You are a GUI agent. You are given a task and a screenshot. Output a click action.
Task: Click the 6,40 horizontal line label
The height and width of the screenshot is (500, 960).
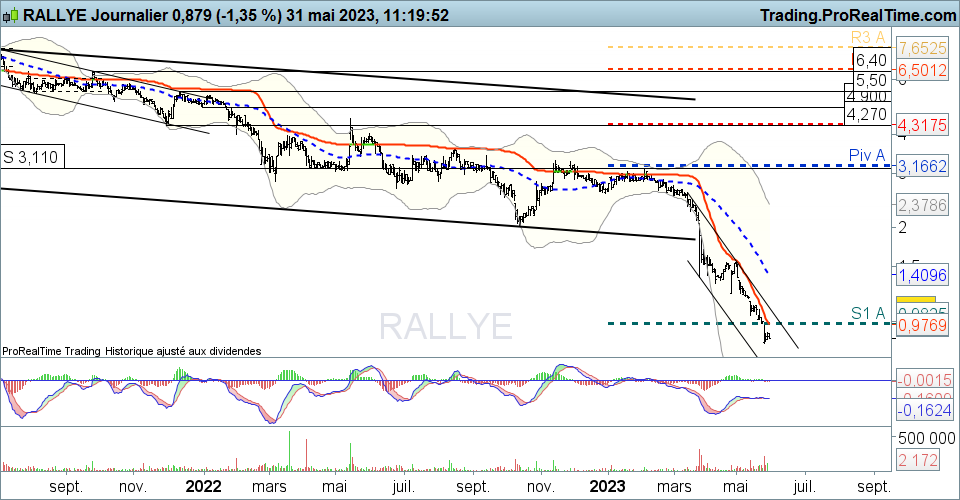(871, 60)
